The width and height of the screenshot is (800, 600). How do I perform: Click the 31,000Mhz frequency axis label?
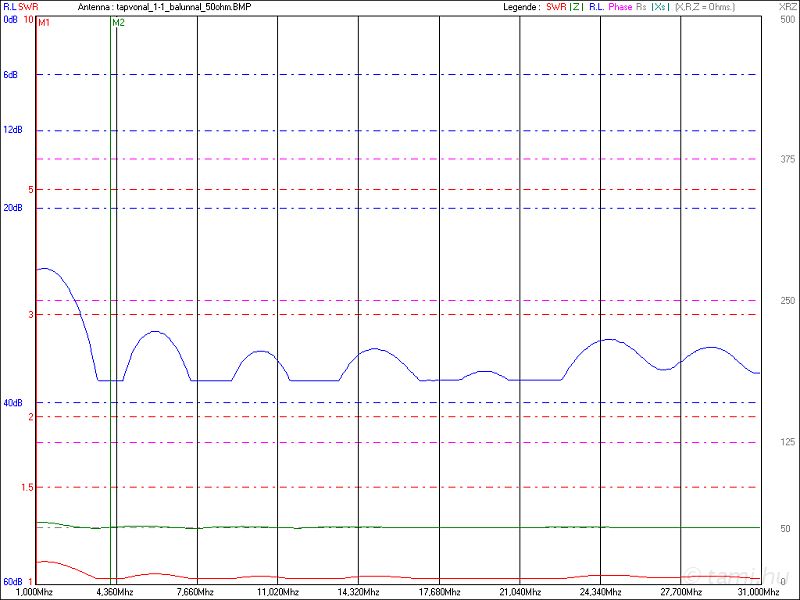pyautogui.click(x=757, y=592)
